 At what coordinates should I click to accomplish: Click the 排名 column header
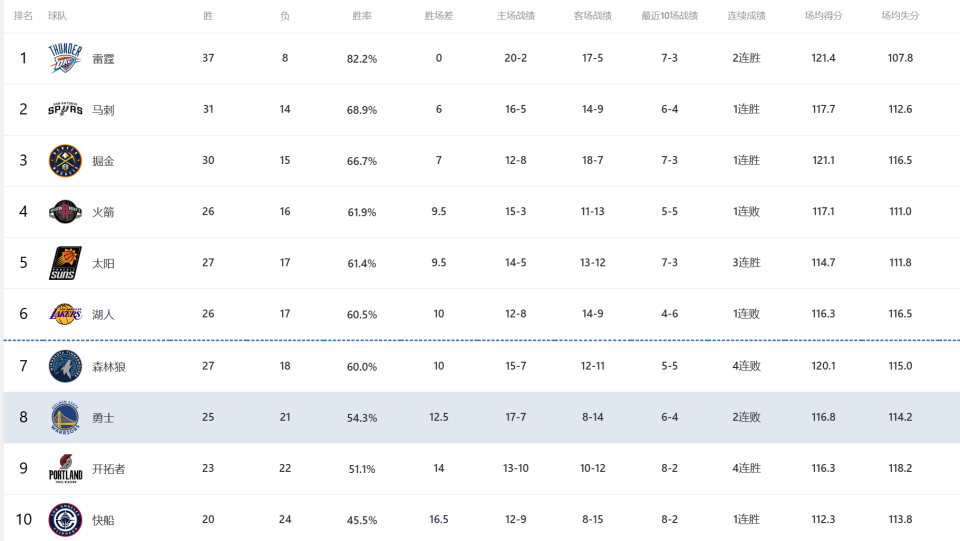[x=24, y=16]
